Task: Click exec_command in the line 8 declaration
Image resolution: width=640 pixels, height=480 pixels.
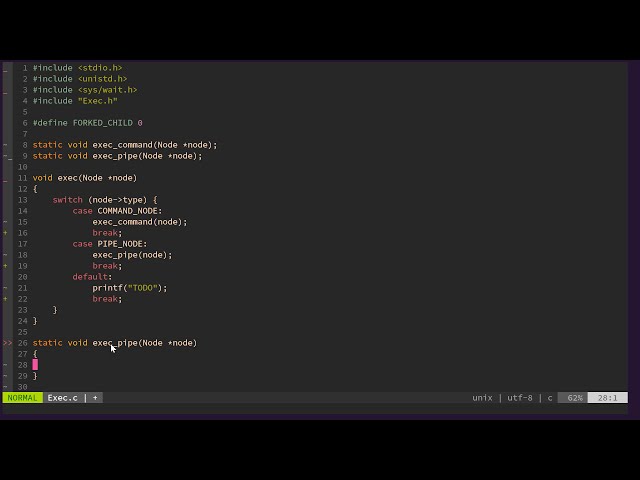Action: click(122, 145)
